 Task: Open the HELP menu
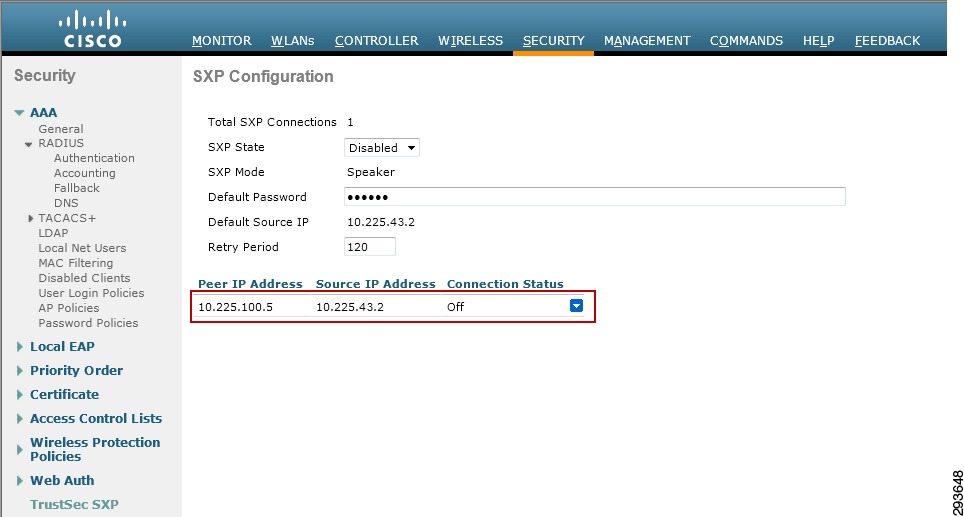(818, 41)
